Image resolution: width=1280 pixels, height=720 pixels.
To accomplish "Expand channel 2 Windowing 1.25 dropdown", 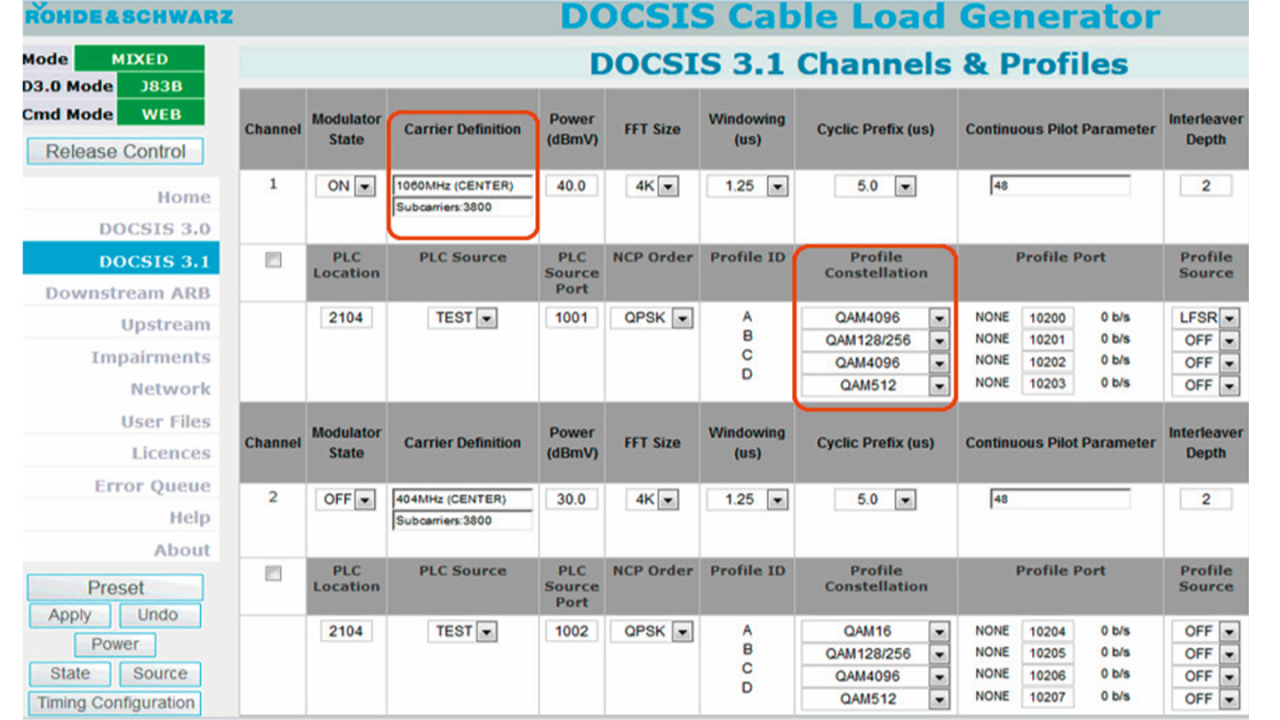I will (x=747, y=499).
